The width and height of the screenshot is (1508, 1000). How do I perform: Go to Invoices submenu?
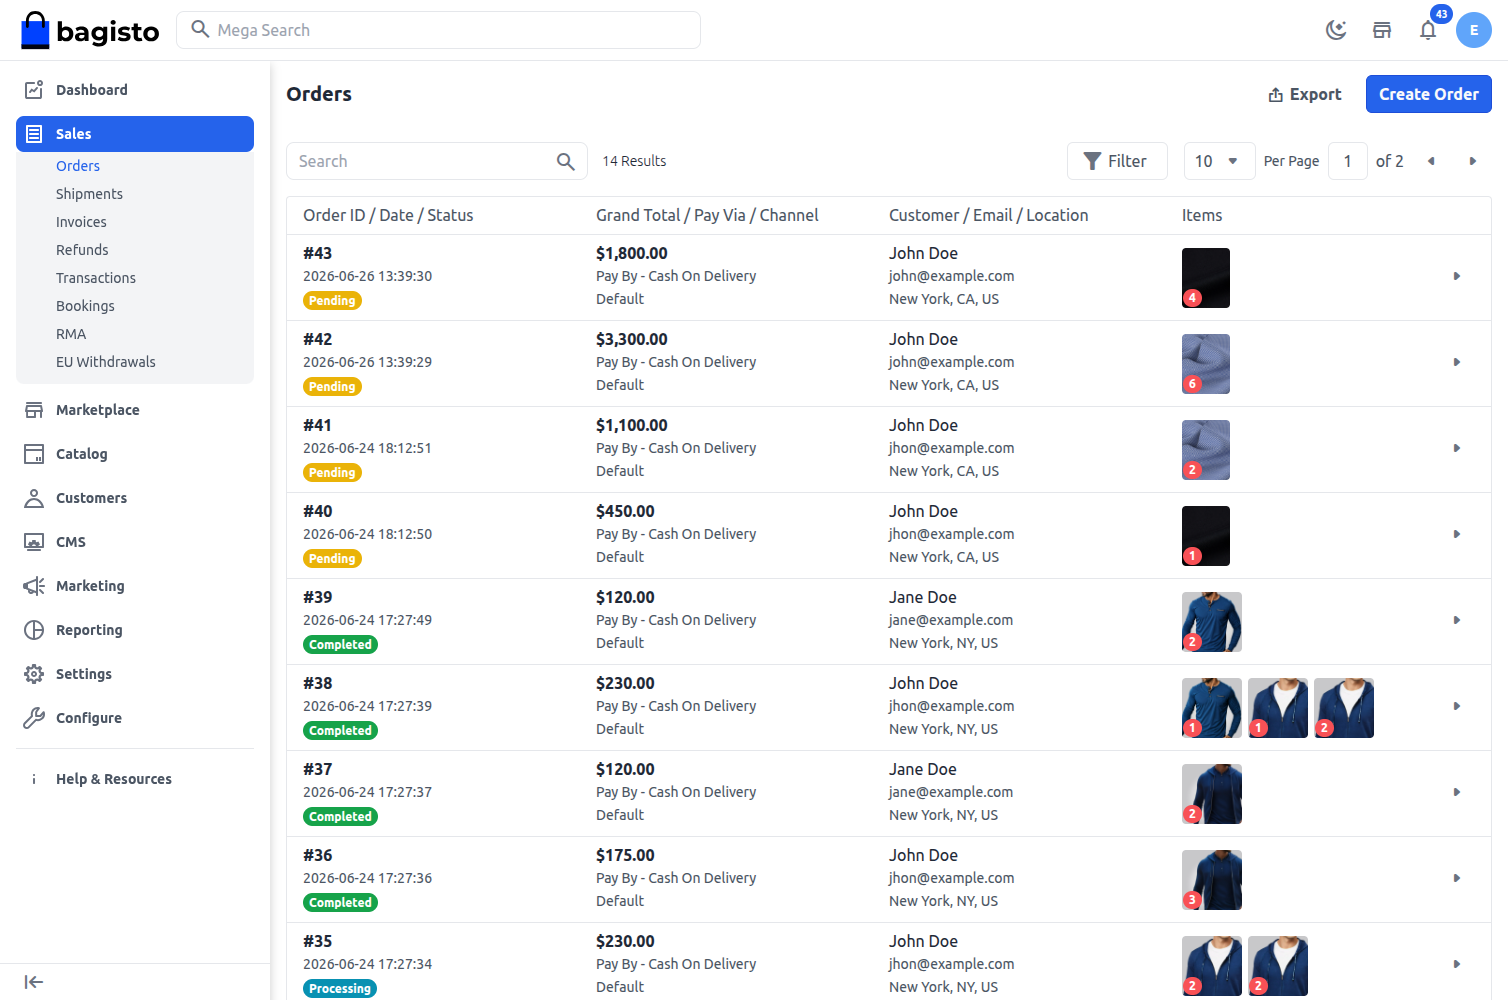coord(81,222)
